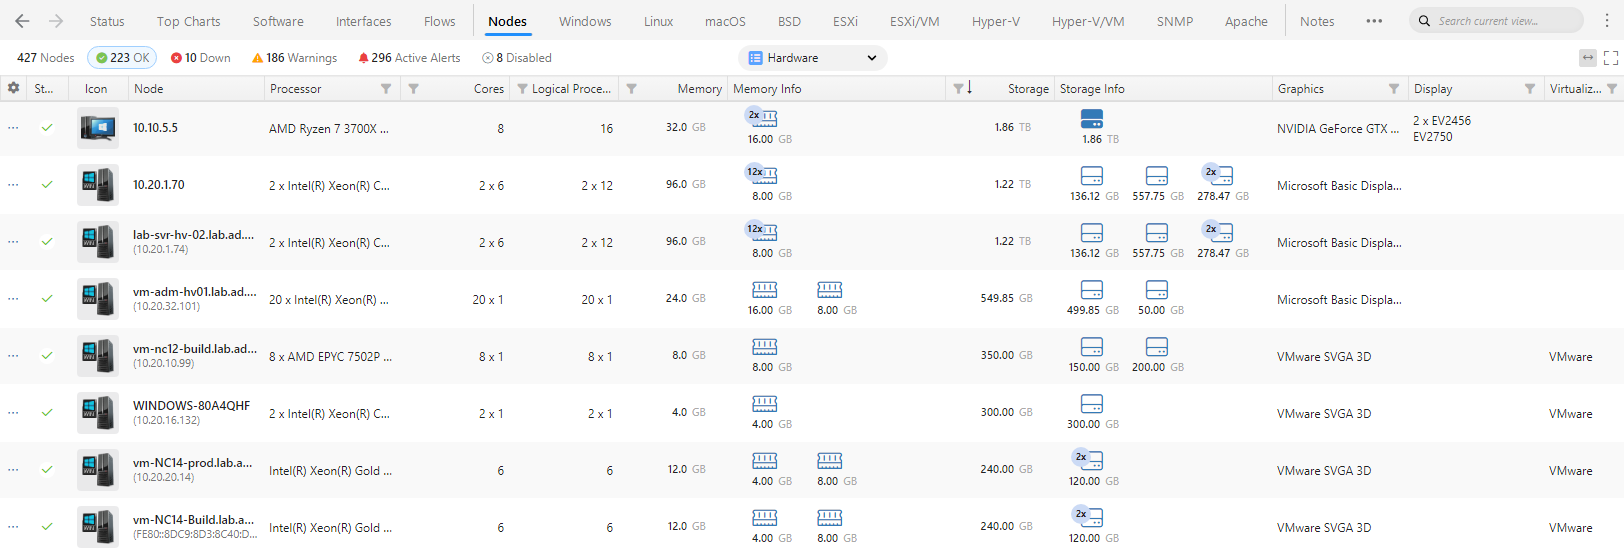Click the WINDOWS-80A4QHF server icon
Viewport: 1624px width, 552px height.
pos(97,413)
